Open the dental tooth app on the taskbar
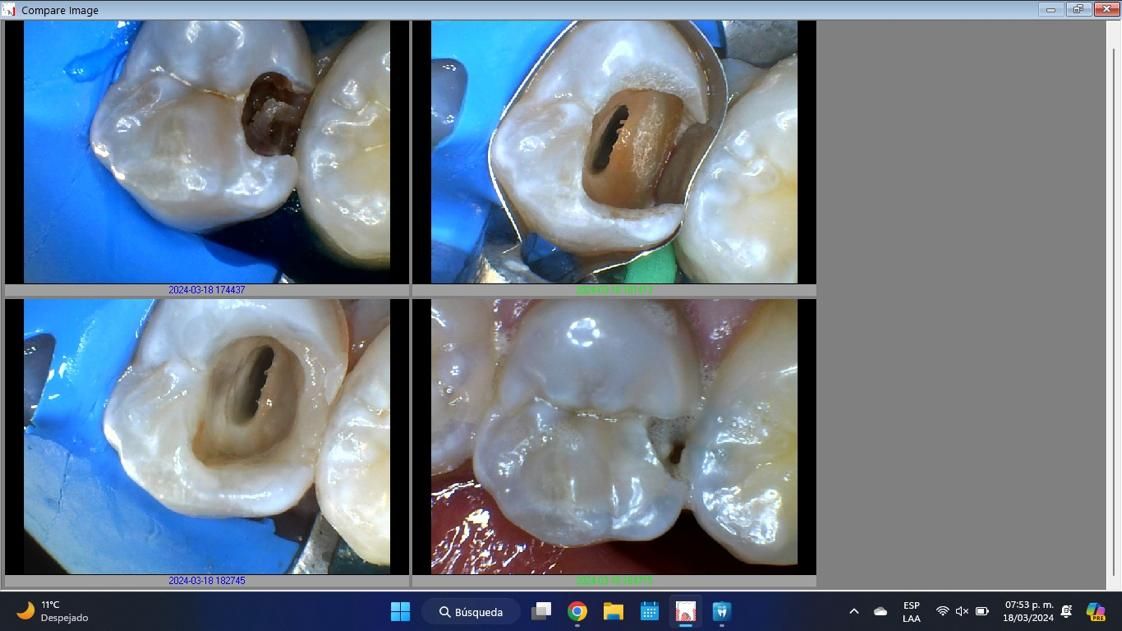This screenshot has height=631, width=1122. pos(721,611)
